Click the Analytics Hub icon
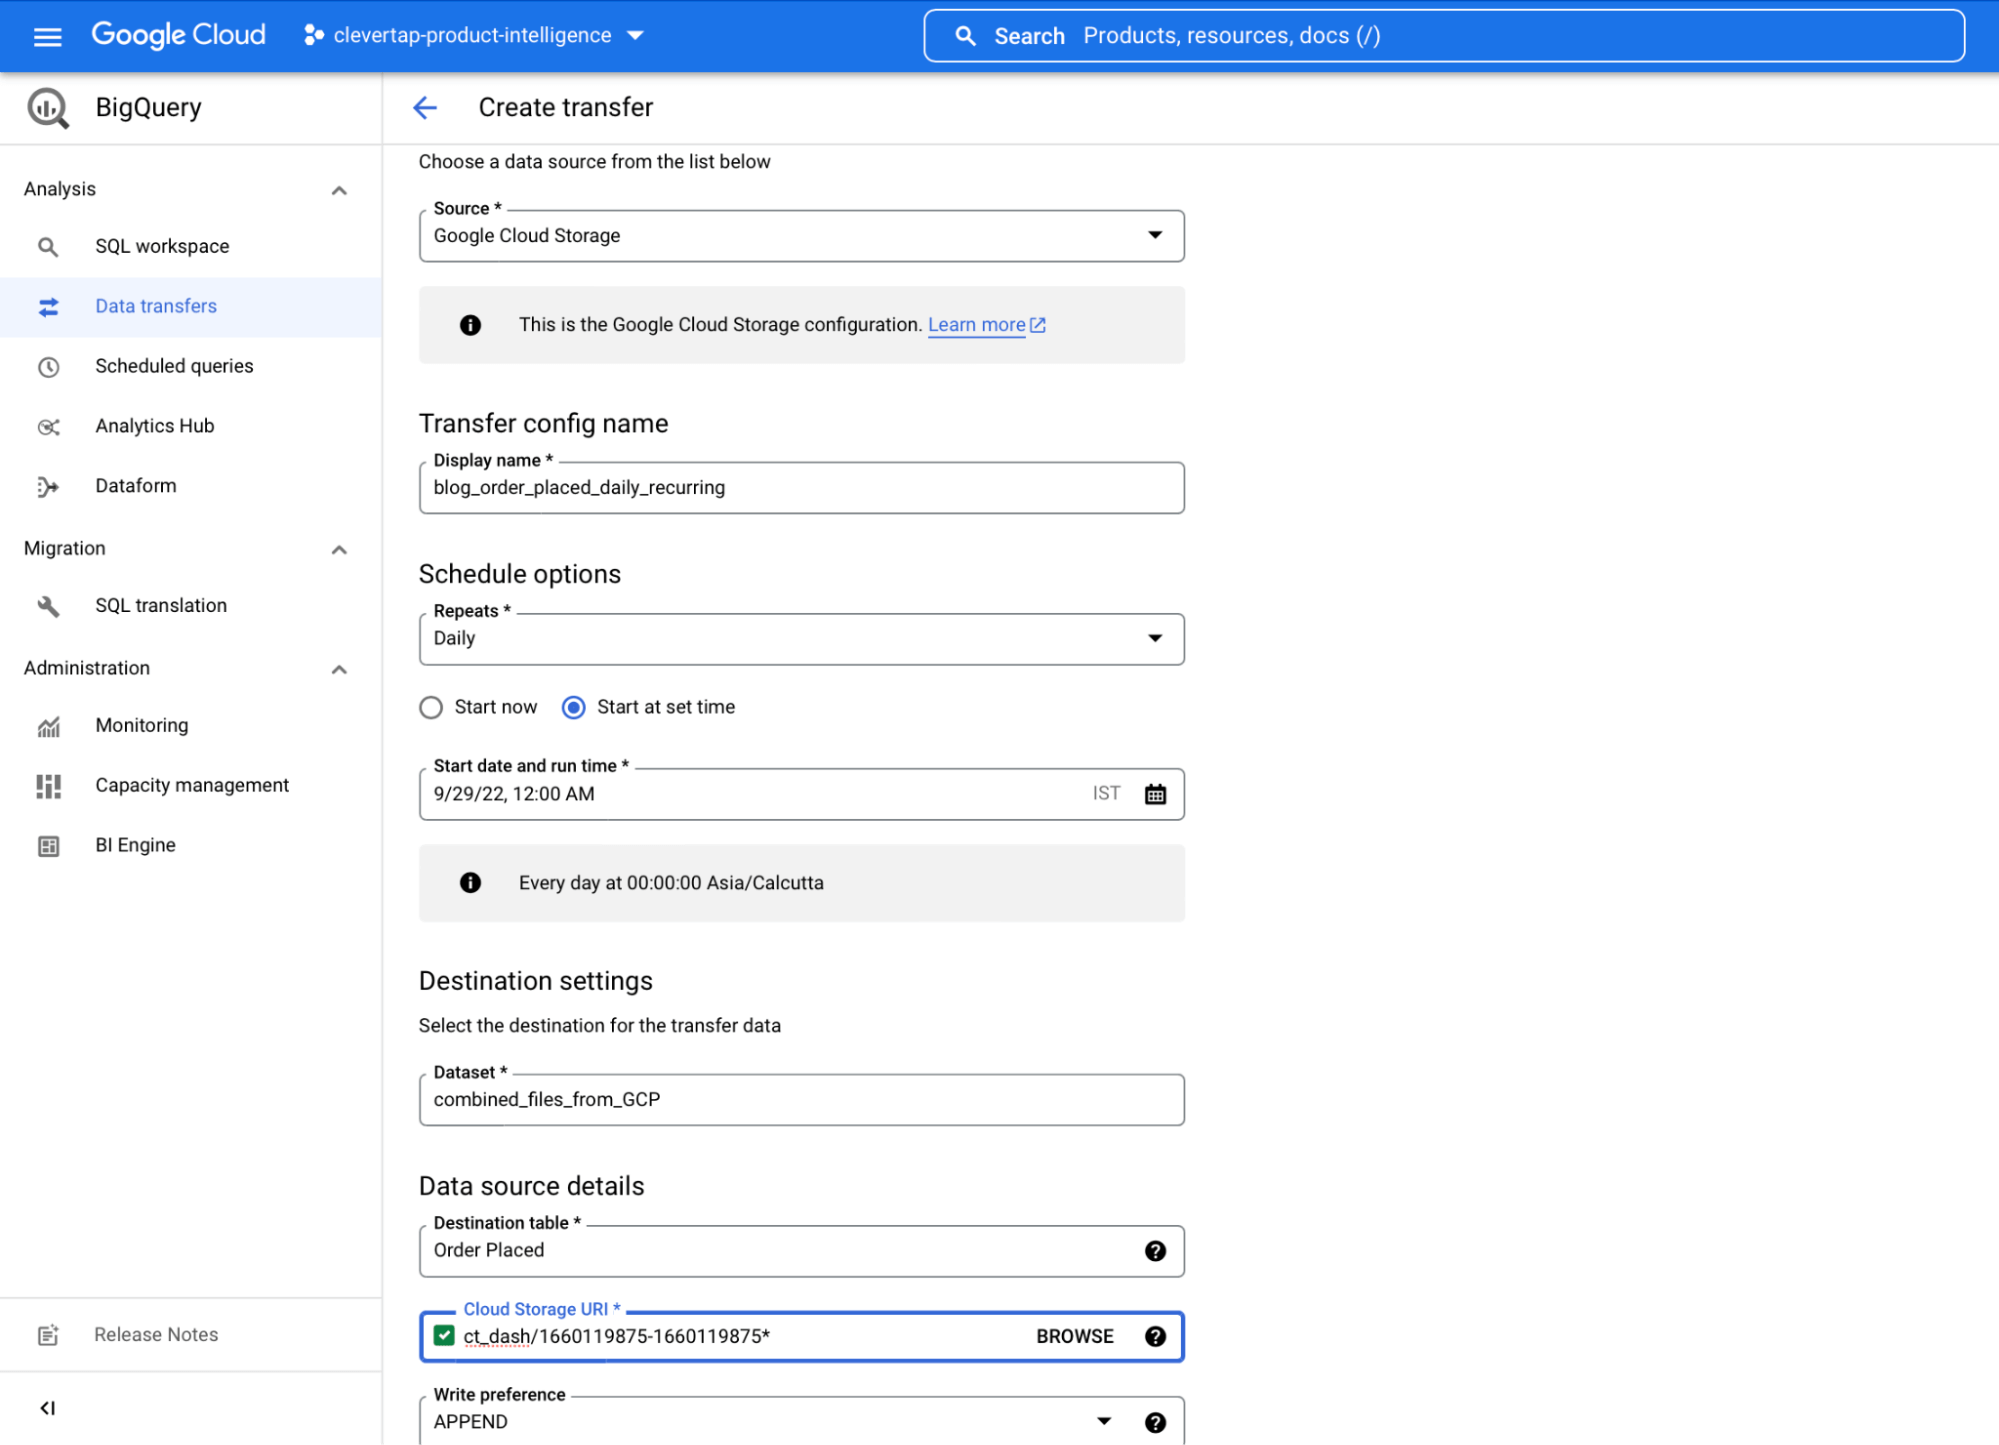The height and width of the screenshot is (1445, 1999). coord(48,427)
